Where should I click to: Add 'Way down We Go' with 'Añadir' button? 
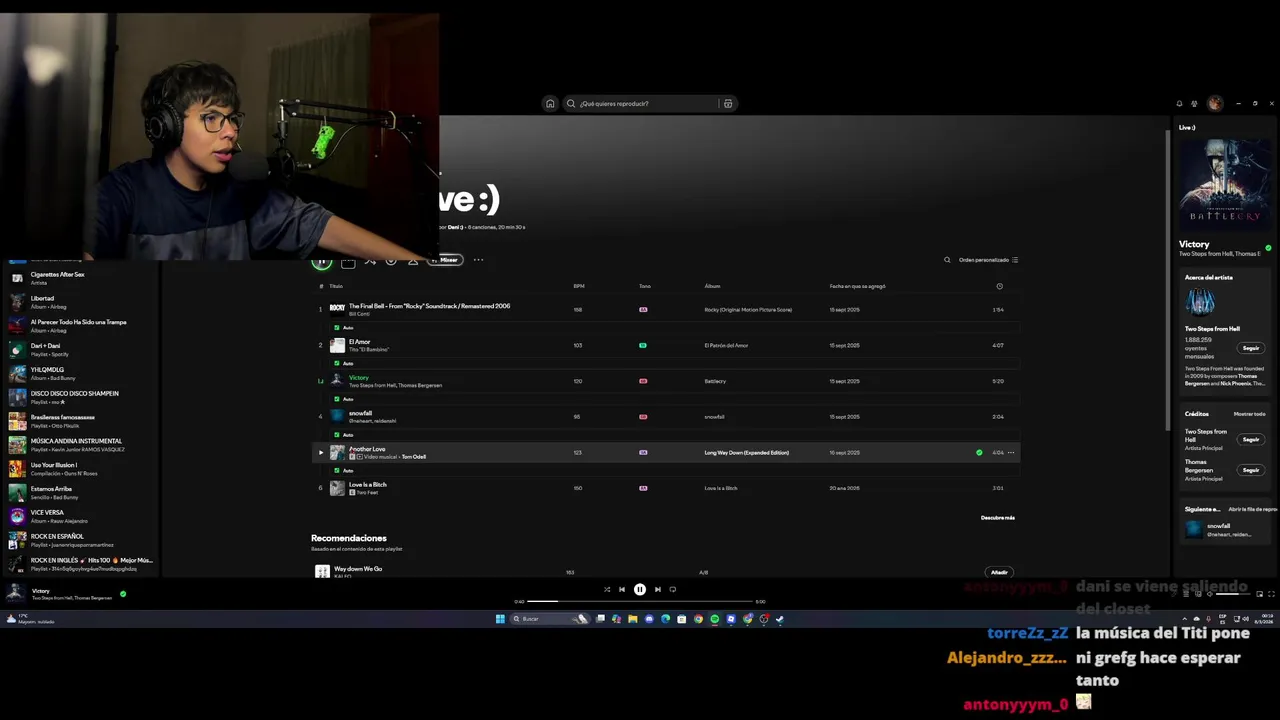[999, 572]
